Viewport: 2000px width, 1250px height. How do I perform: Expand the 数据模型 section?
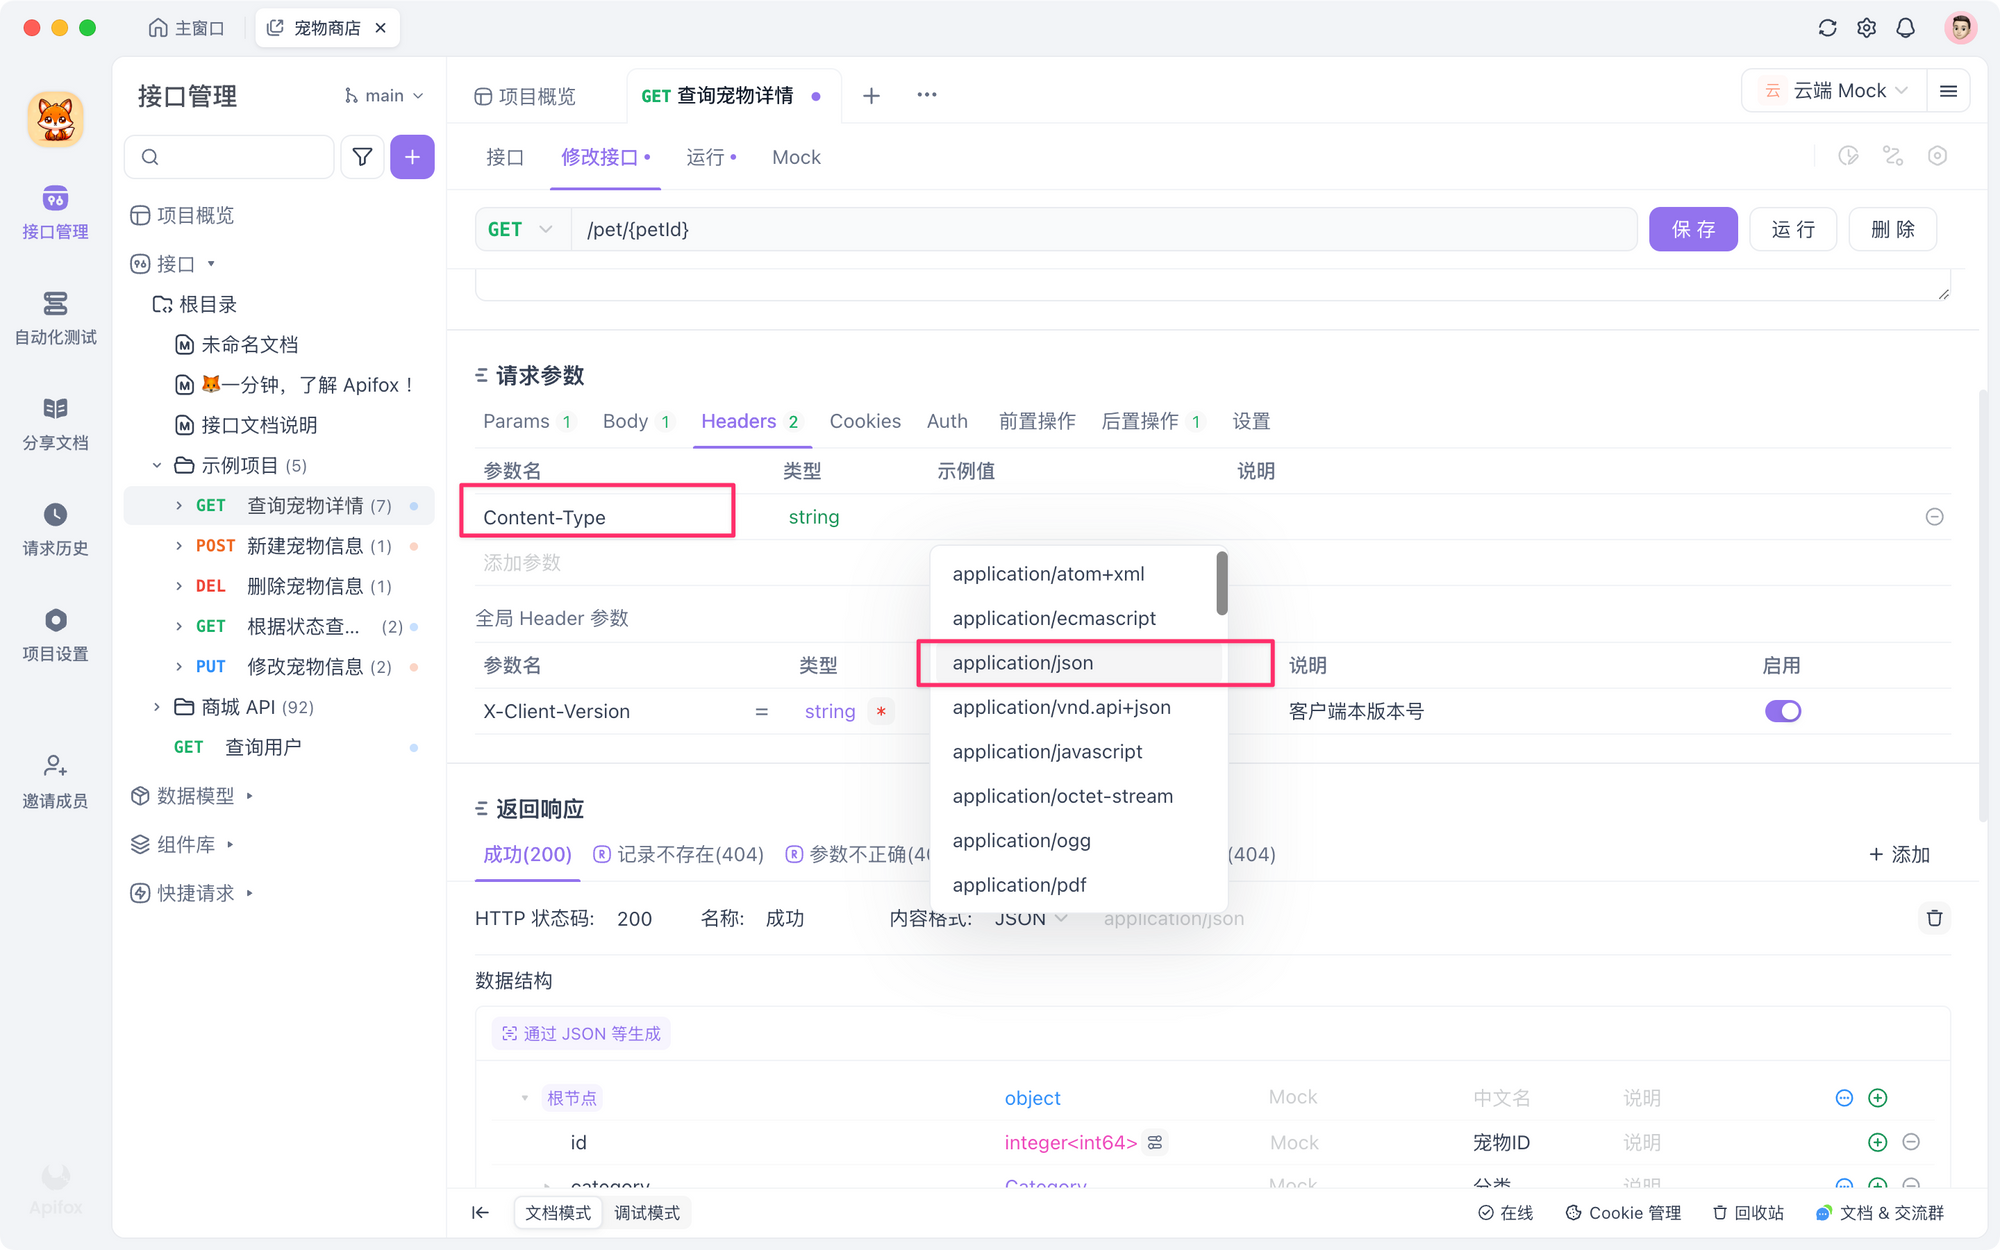(249, 796)
